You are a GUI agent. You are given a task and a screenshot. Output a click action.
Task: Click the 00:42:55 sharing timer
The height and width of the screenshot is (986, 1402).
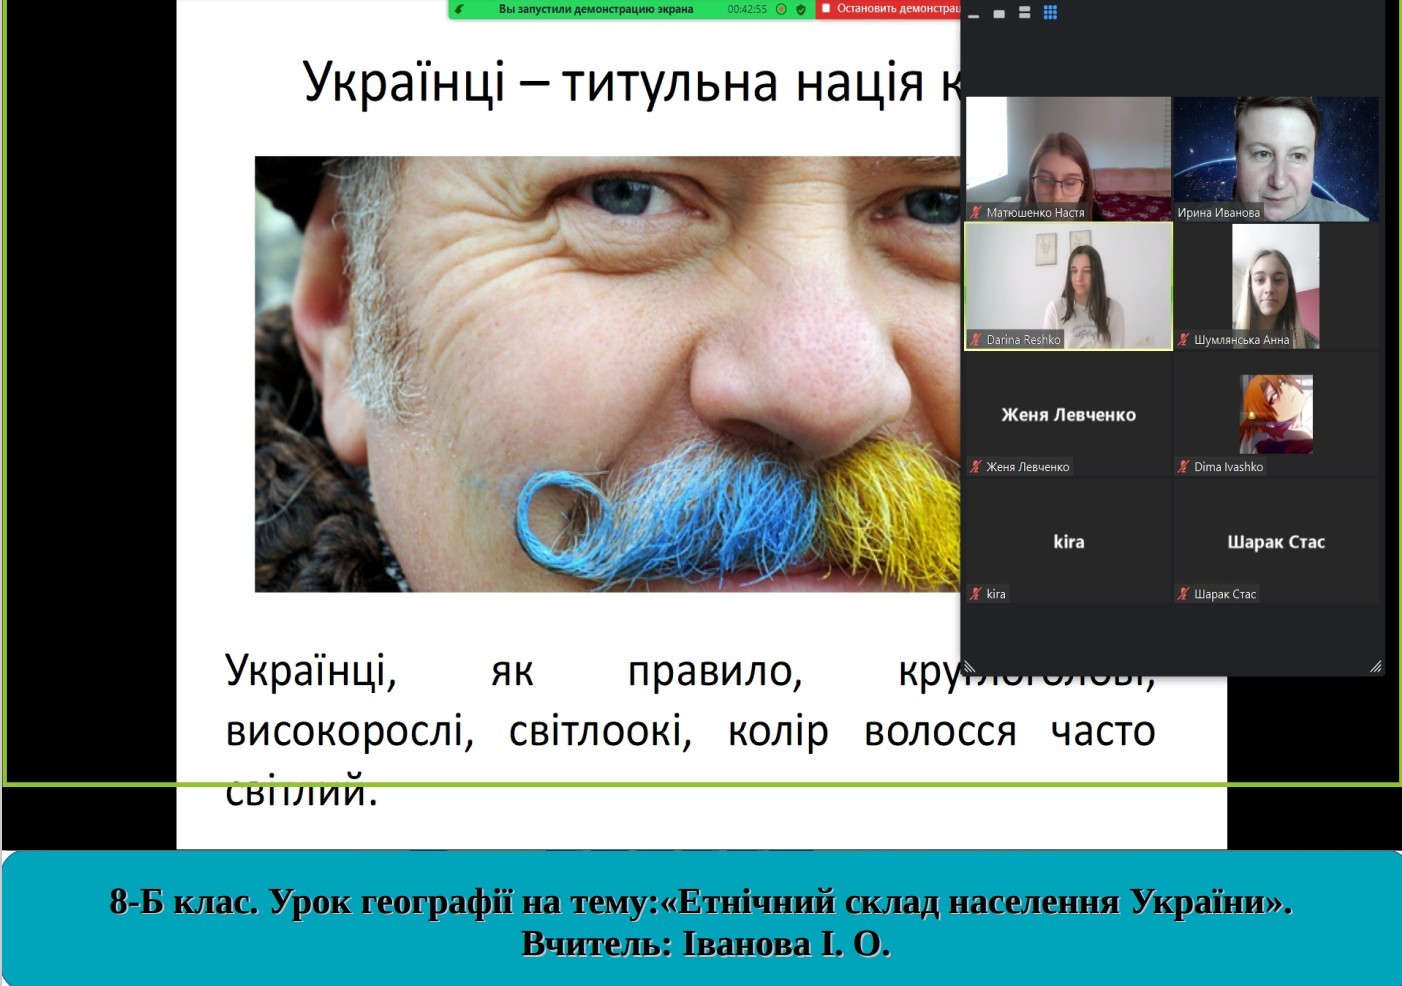(x=747, y=9)
